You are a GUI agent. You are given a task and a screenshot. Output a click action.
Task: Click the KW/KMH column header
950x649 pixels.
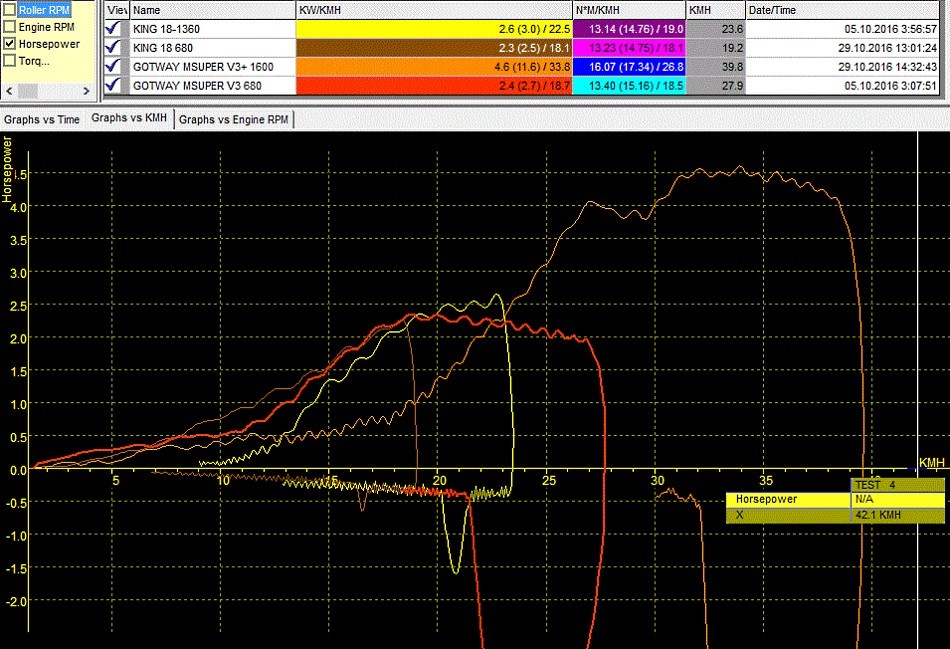[x=434, y=9]
